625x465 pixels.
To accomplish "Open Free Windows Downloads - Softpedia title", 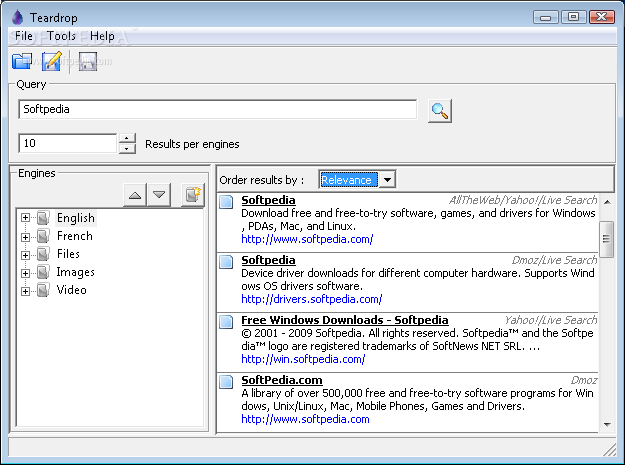I will (x=345, y=320).
